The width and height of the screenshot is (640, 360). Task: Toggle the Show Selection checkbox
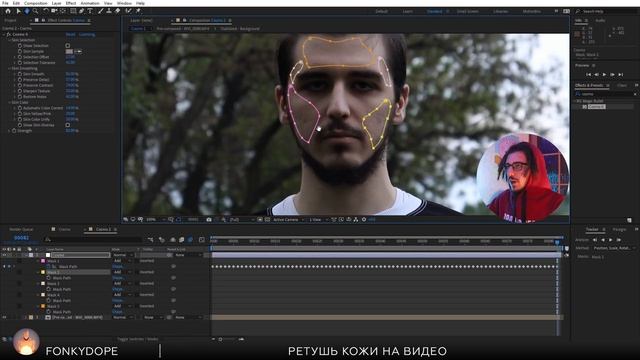(68, 46)
